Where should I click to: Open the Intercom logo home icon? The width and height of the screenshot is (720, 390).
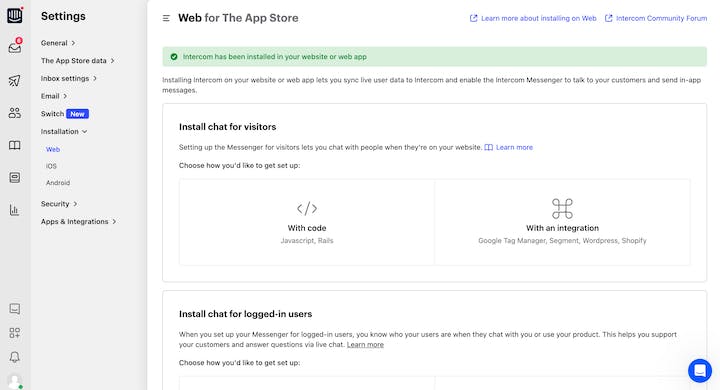(15, 15)
